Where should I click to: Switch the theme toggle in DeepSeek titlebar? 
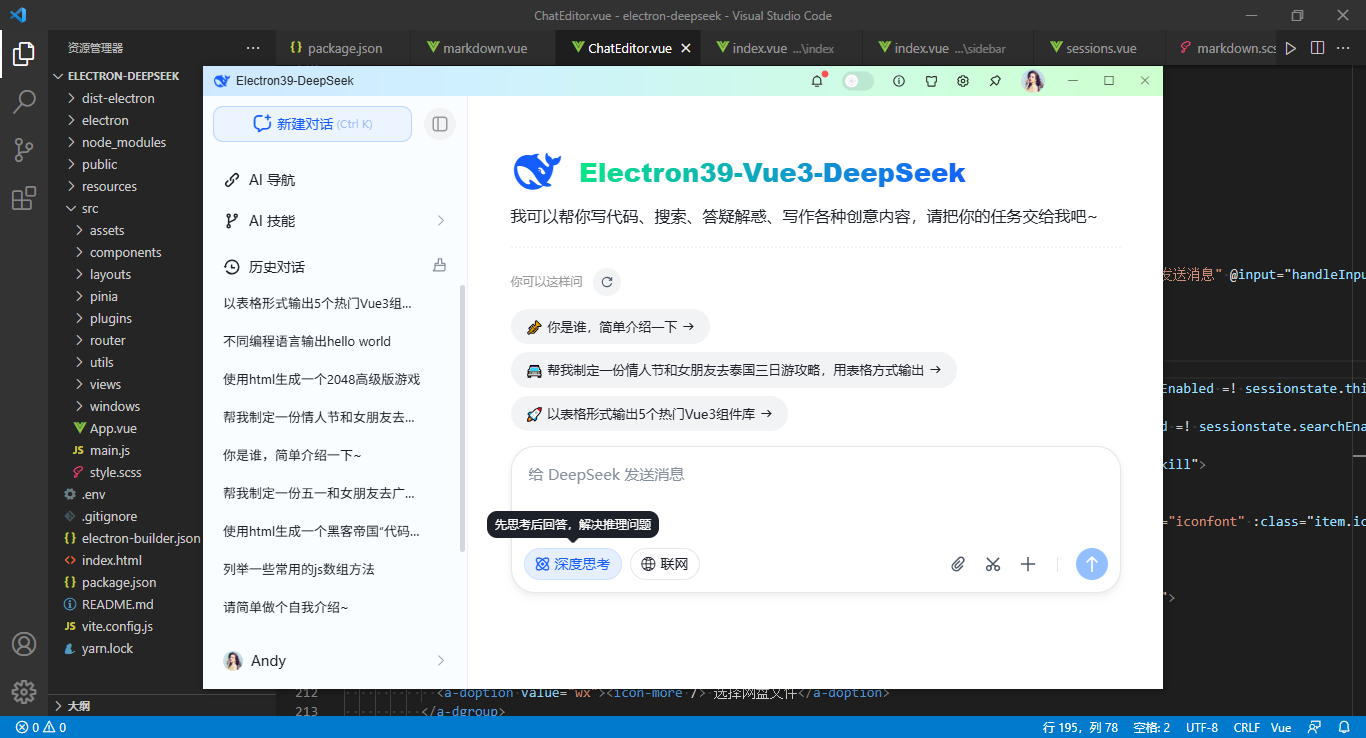pyautogui.click(x=858, y=81)
